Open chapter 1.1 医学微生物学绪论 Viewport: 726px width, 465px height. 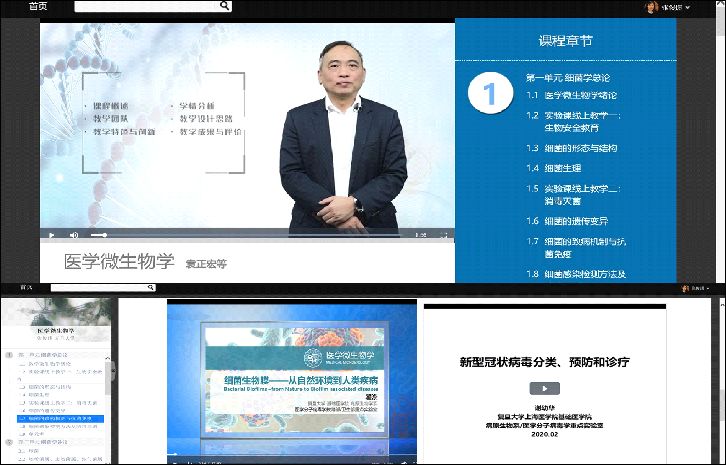coord(571,95)
